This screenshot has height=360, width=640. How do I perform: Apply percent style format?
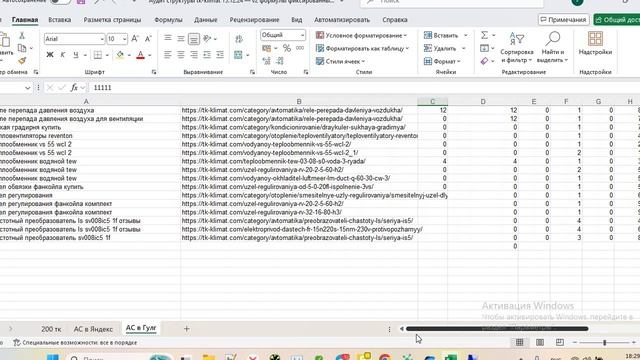[287, 48]
